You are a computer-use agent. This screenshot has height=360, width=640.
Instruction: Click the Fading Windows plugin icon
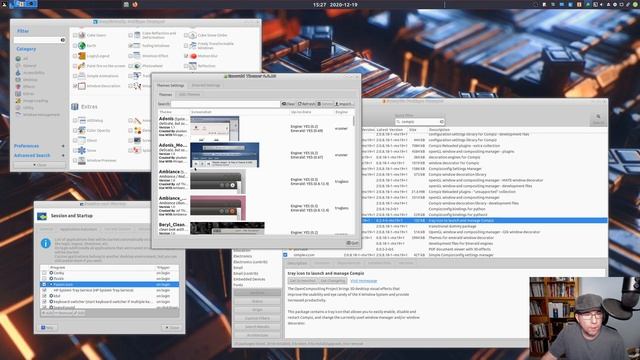[x=137, y=45]
